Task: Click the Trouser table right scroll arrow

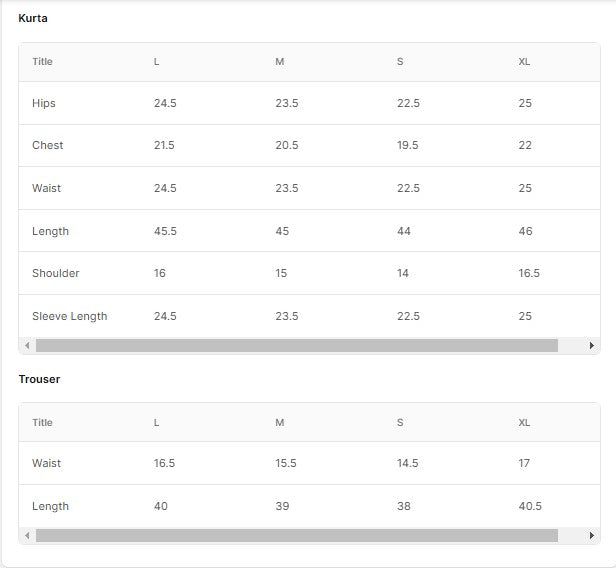Action: tap(592, 536)
